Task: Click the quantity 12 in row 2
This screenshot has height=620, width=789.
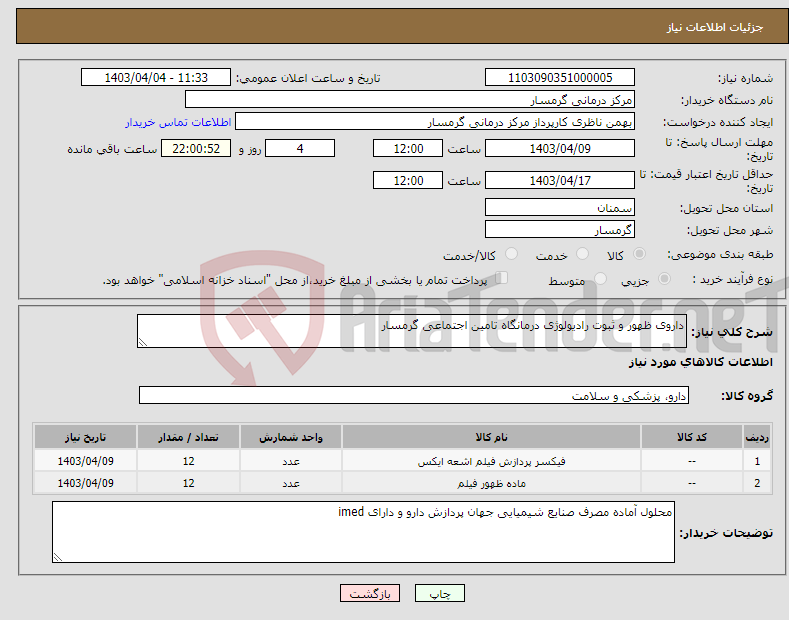Action: click(188, 483)
